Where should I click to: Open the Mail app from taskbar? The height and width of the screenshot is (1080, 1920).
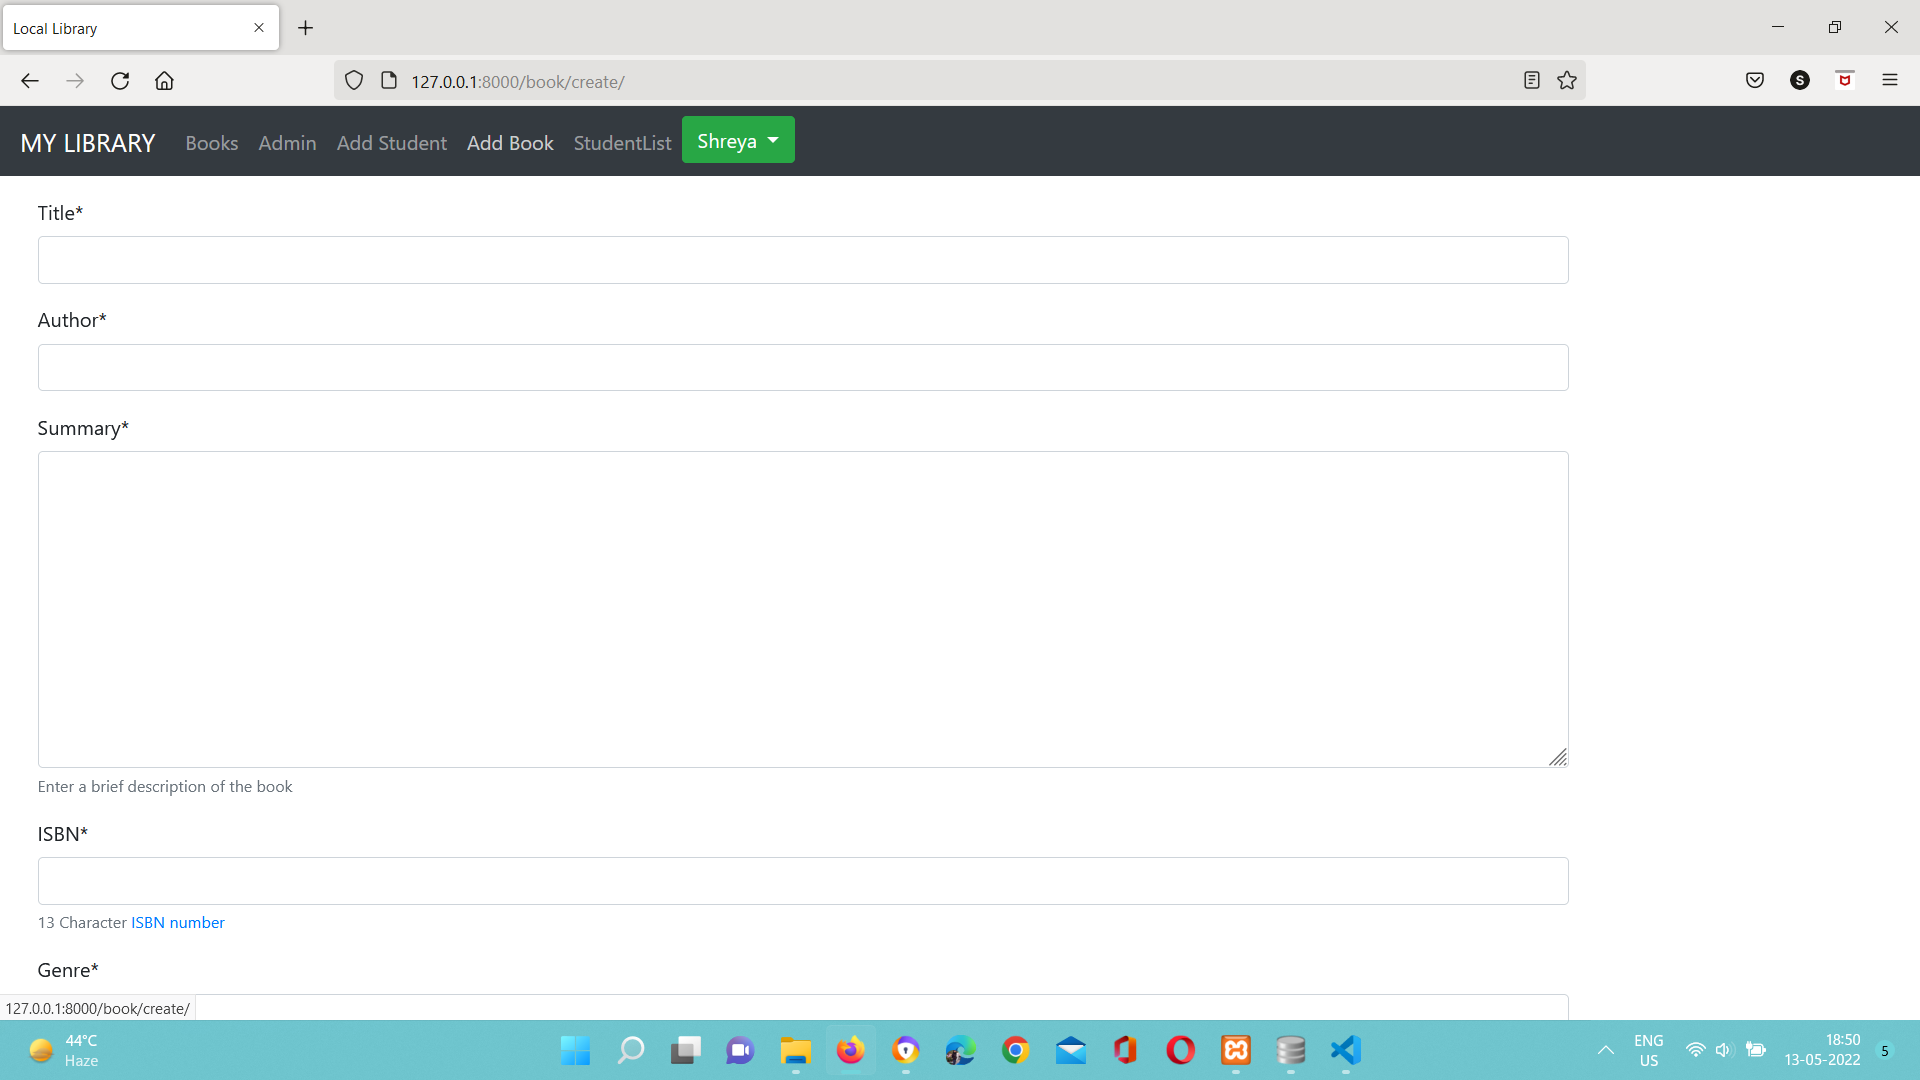(1071, 1051)
